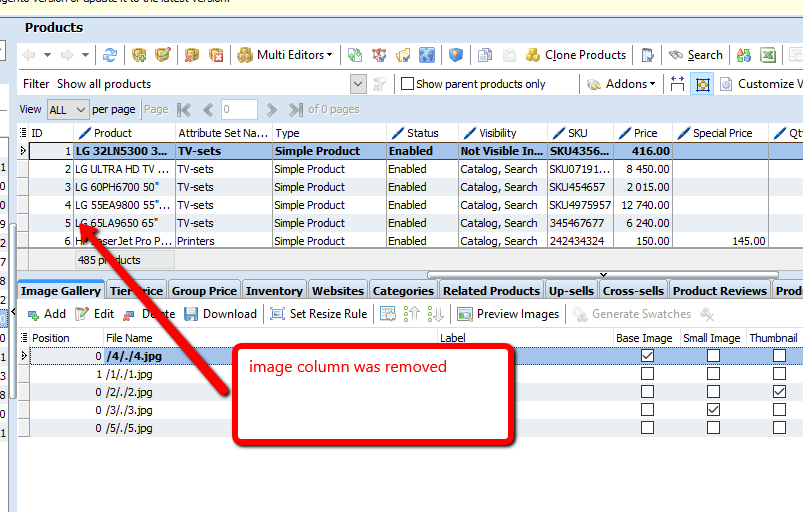Click the back navigation arrow
Viewport: 803px width, 512px height.
coord(29,55)
